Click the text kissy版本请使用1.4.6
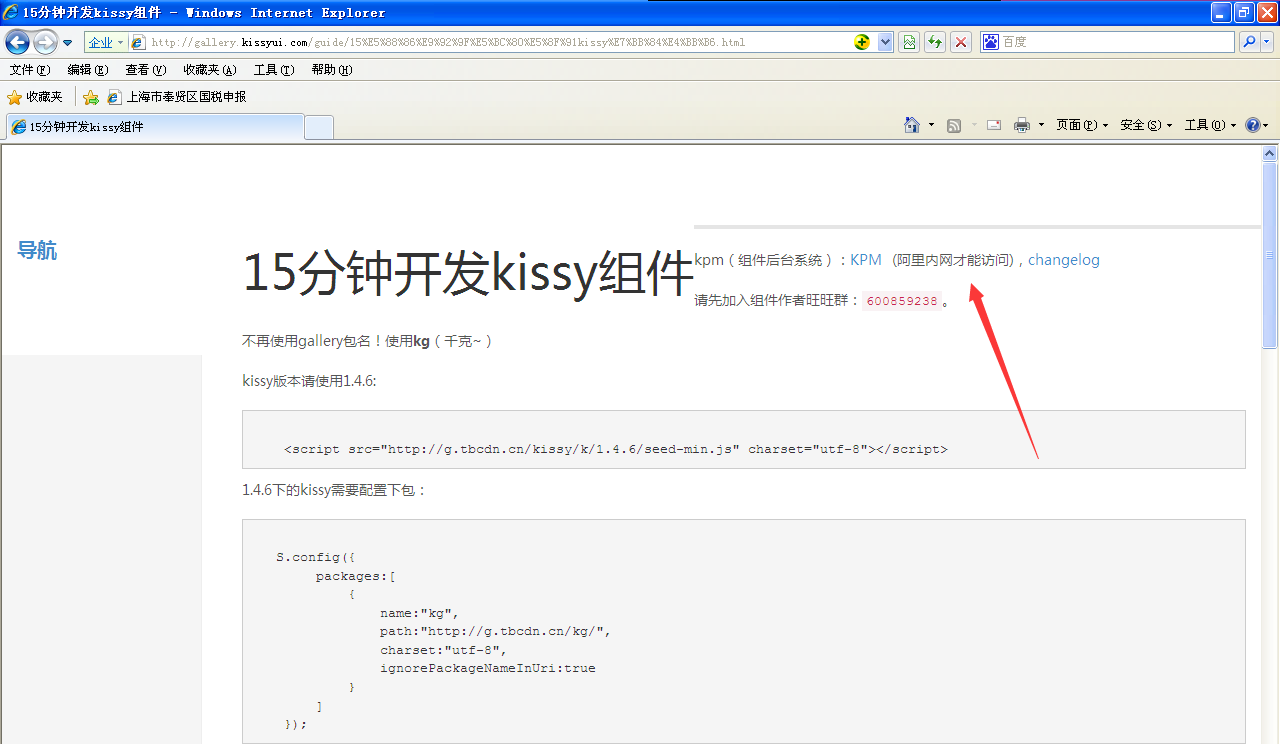Image resolution: width=1280 pixels, height=744 pixels. pos(309,381)
